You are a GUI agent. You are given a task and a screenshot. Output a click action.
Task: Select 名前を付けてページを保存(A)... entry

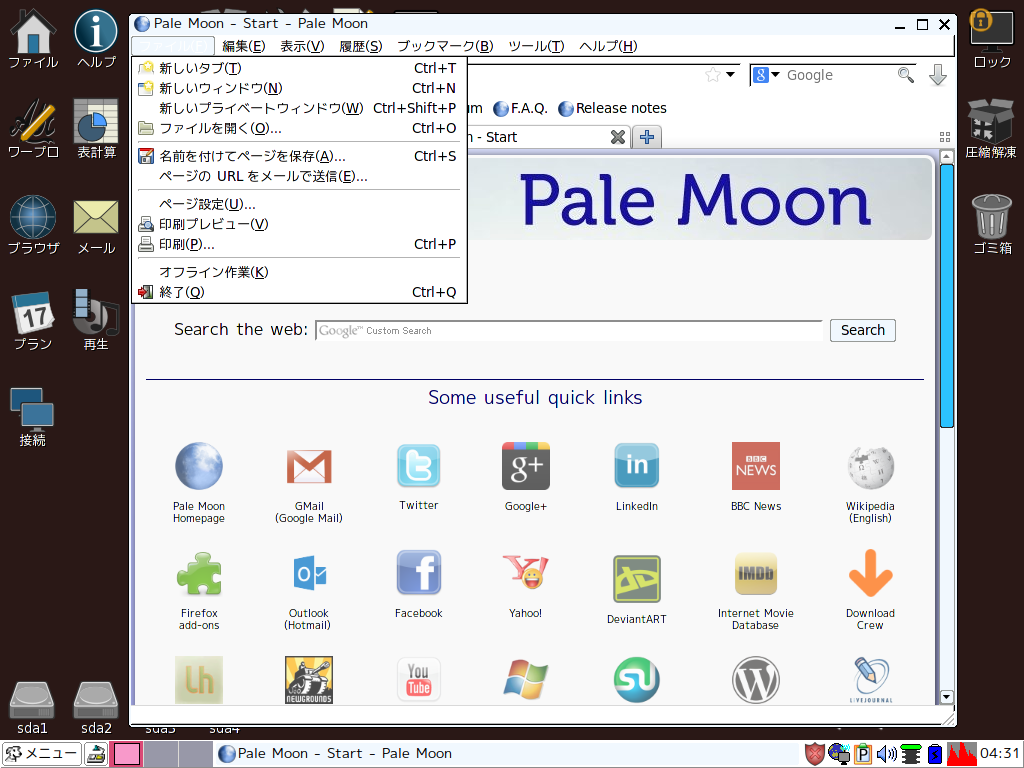pos(299,156)
